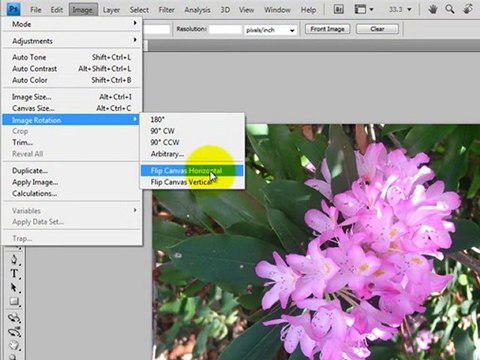Image resolution: width=480 pixels, height=360 pixels.
Task: Select the 3D Rotate tool
Action: pos(14,317)
